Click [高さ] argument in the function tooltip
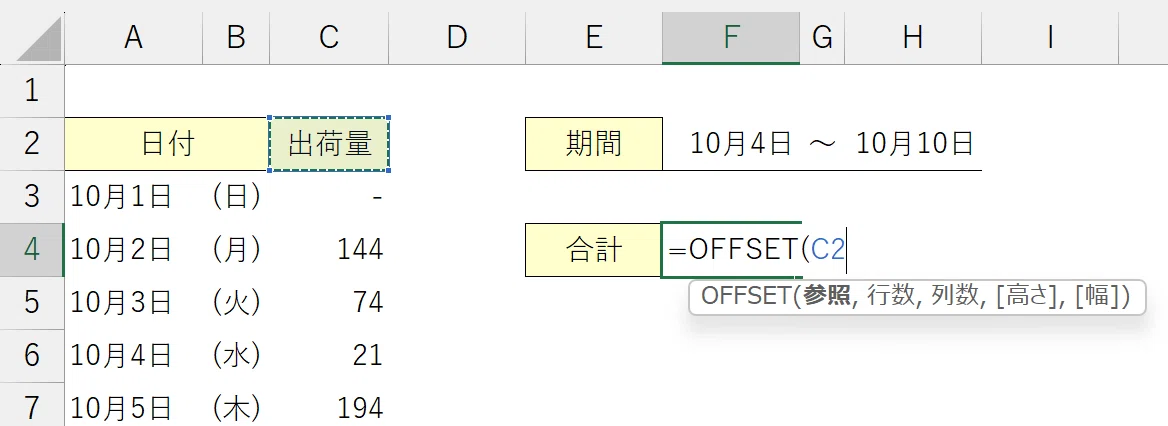Screen dimensions: 1168x426 click(x=1025, y=297)
